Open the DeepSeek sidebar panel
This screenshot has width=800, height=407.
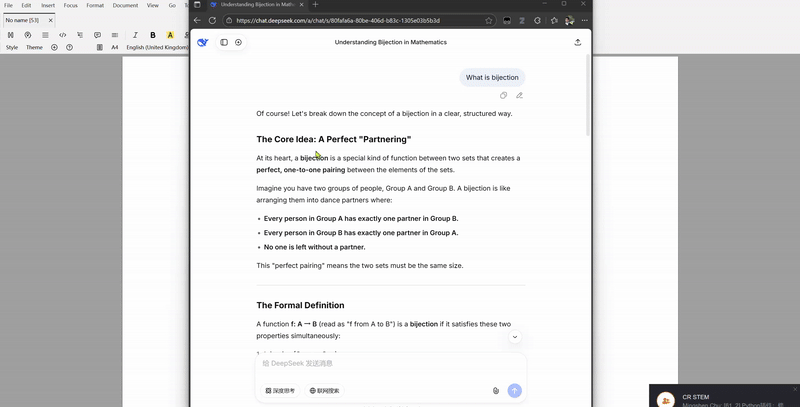tap(224, 43)
